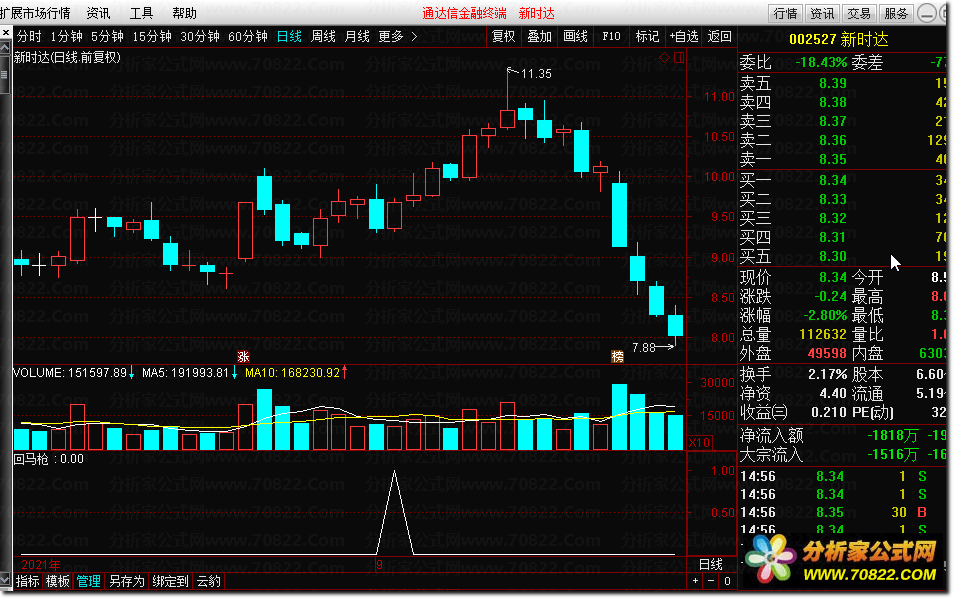Click the X10 volume scale label

coord(699,442)
